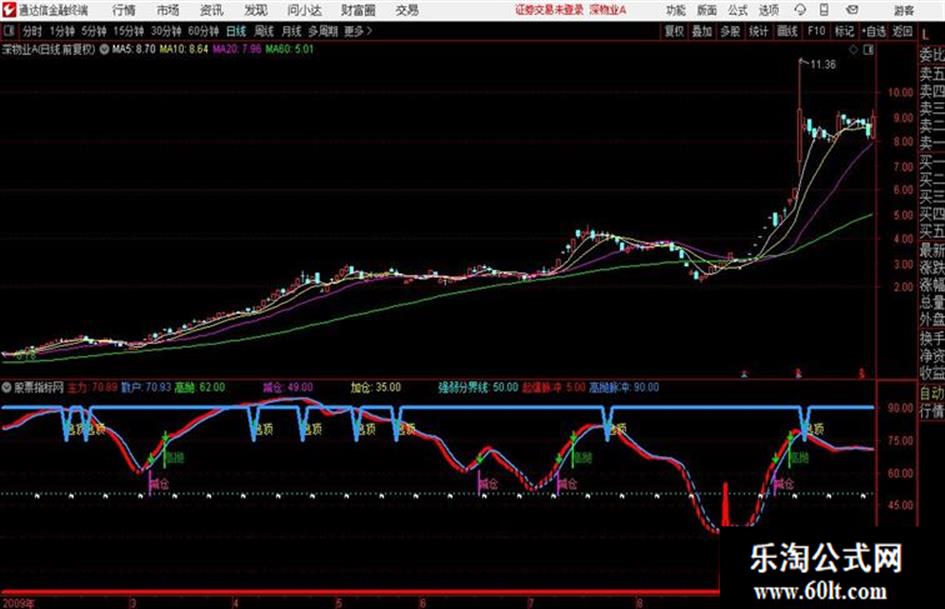Screen dimensions: 945x609
Task: Click the 散户: 70.93 indicator value
Action: point(146,387)
